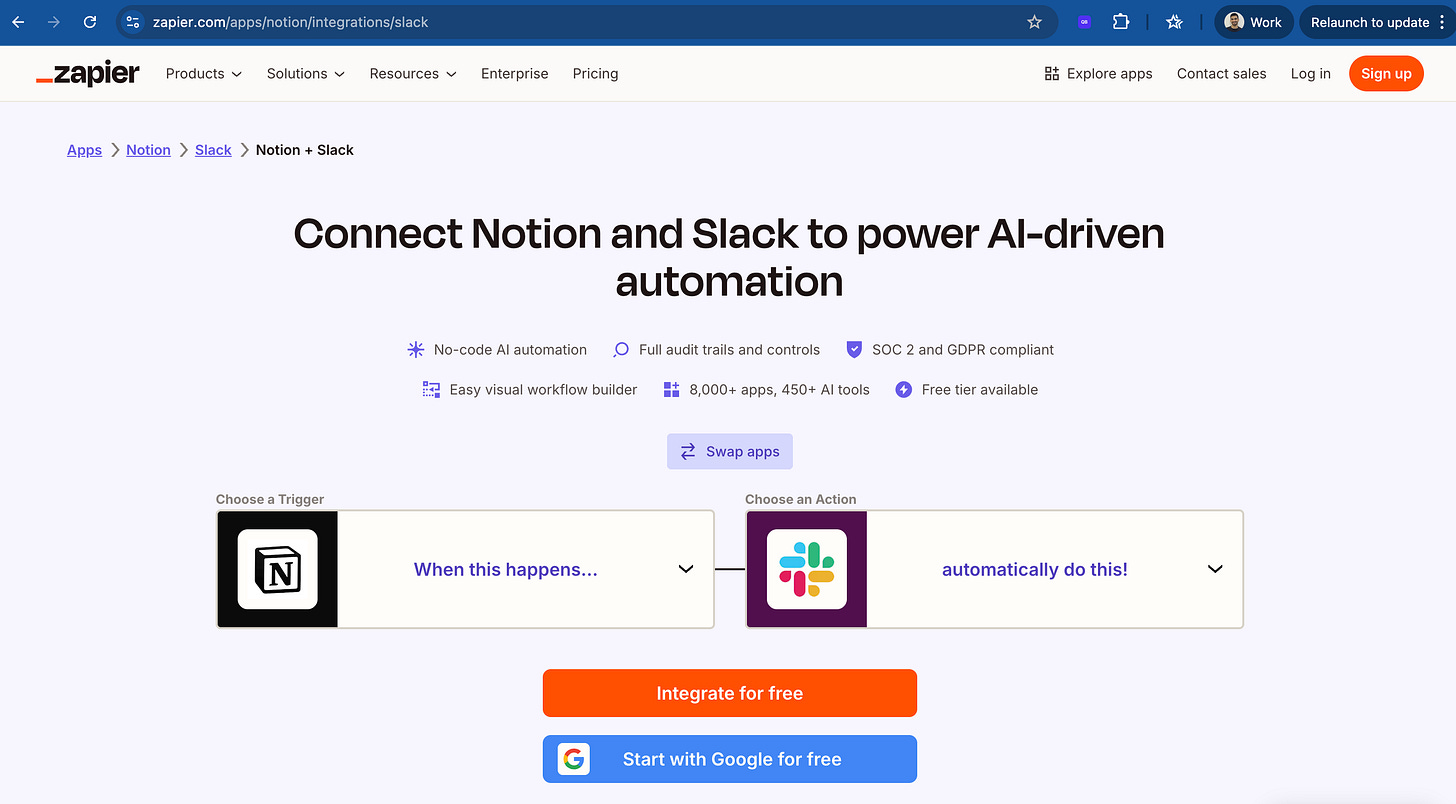The width and height of the screenshot is (1456, 804).
Task: Click Start with Google for free
Action: 730,759
